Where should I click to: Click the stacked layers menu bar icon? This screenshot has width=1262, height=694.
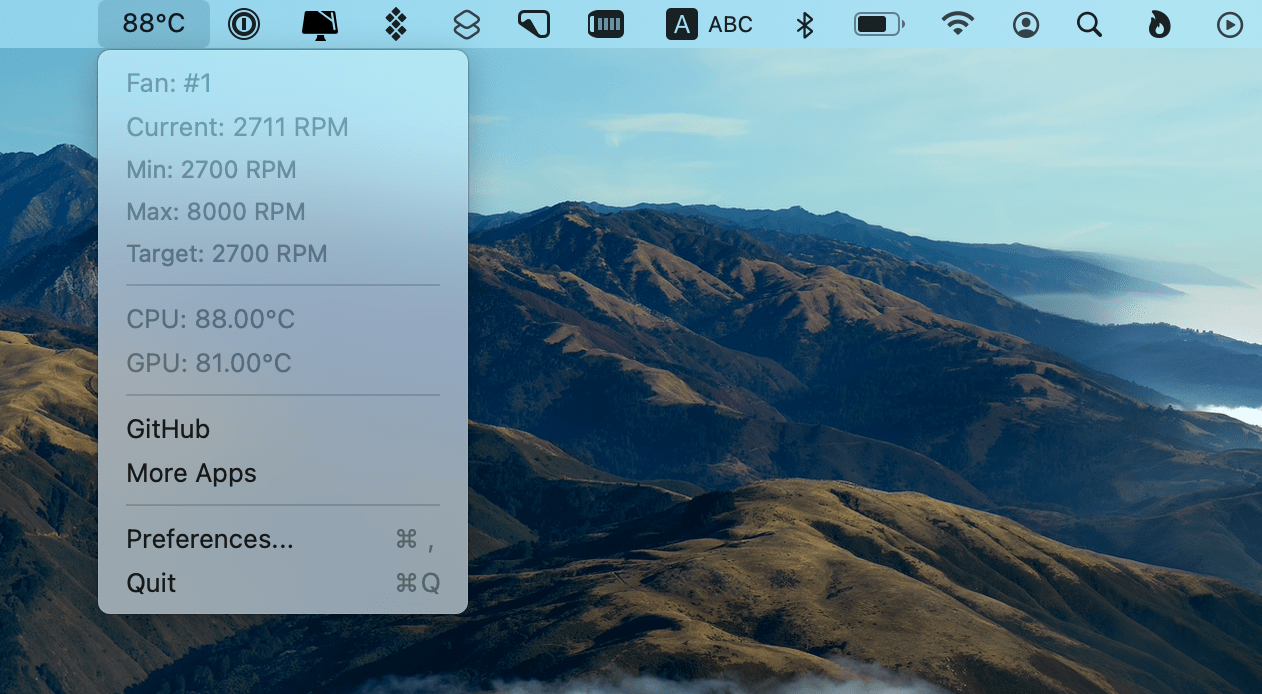(x=467, y=24)
